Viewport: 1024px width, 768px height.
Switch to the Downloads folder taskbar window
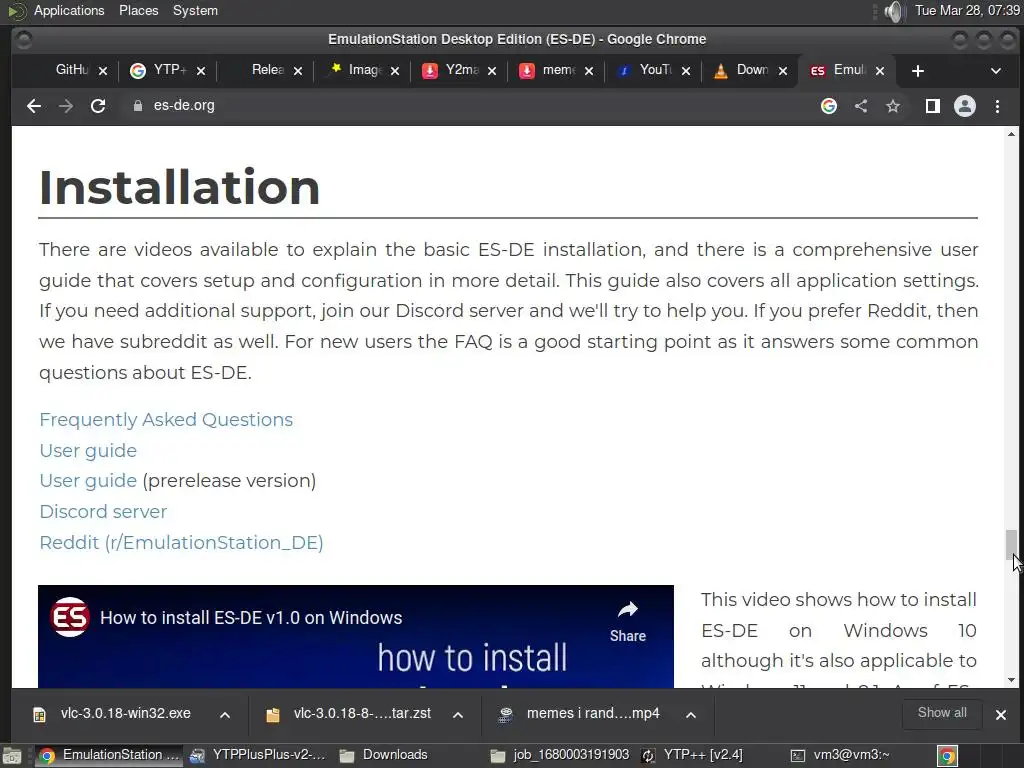coord(384,755)
